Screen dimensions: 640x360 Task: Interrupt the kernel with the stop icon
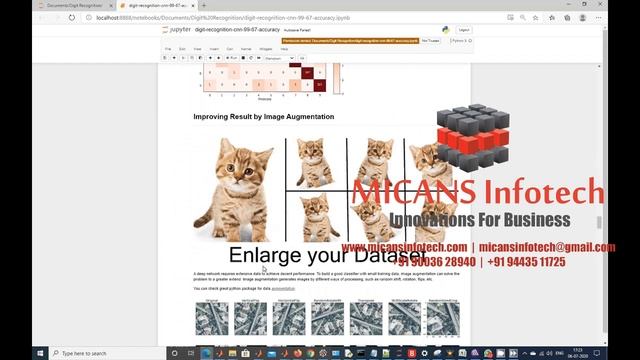[243, 58]
